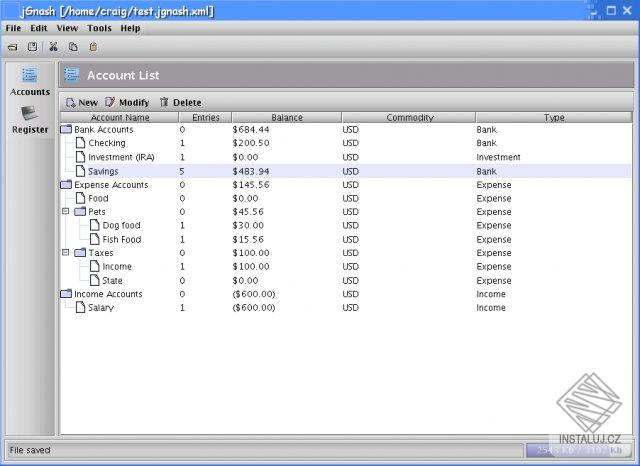The height and width of the screenshot is (466, 640).
Task: Click the Modify account button
Action: (x=127, y=102)
